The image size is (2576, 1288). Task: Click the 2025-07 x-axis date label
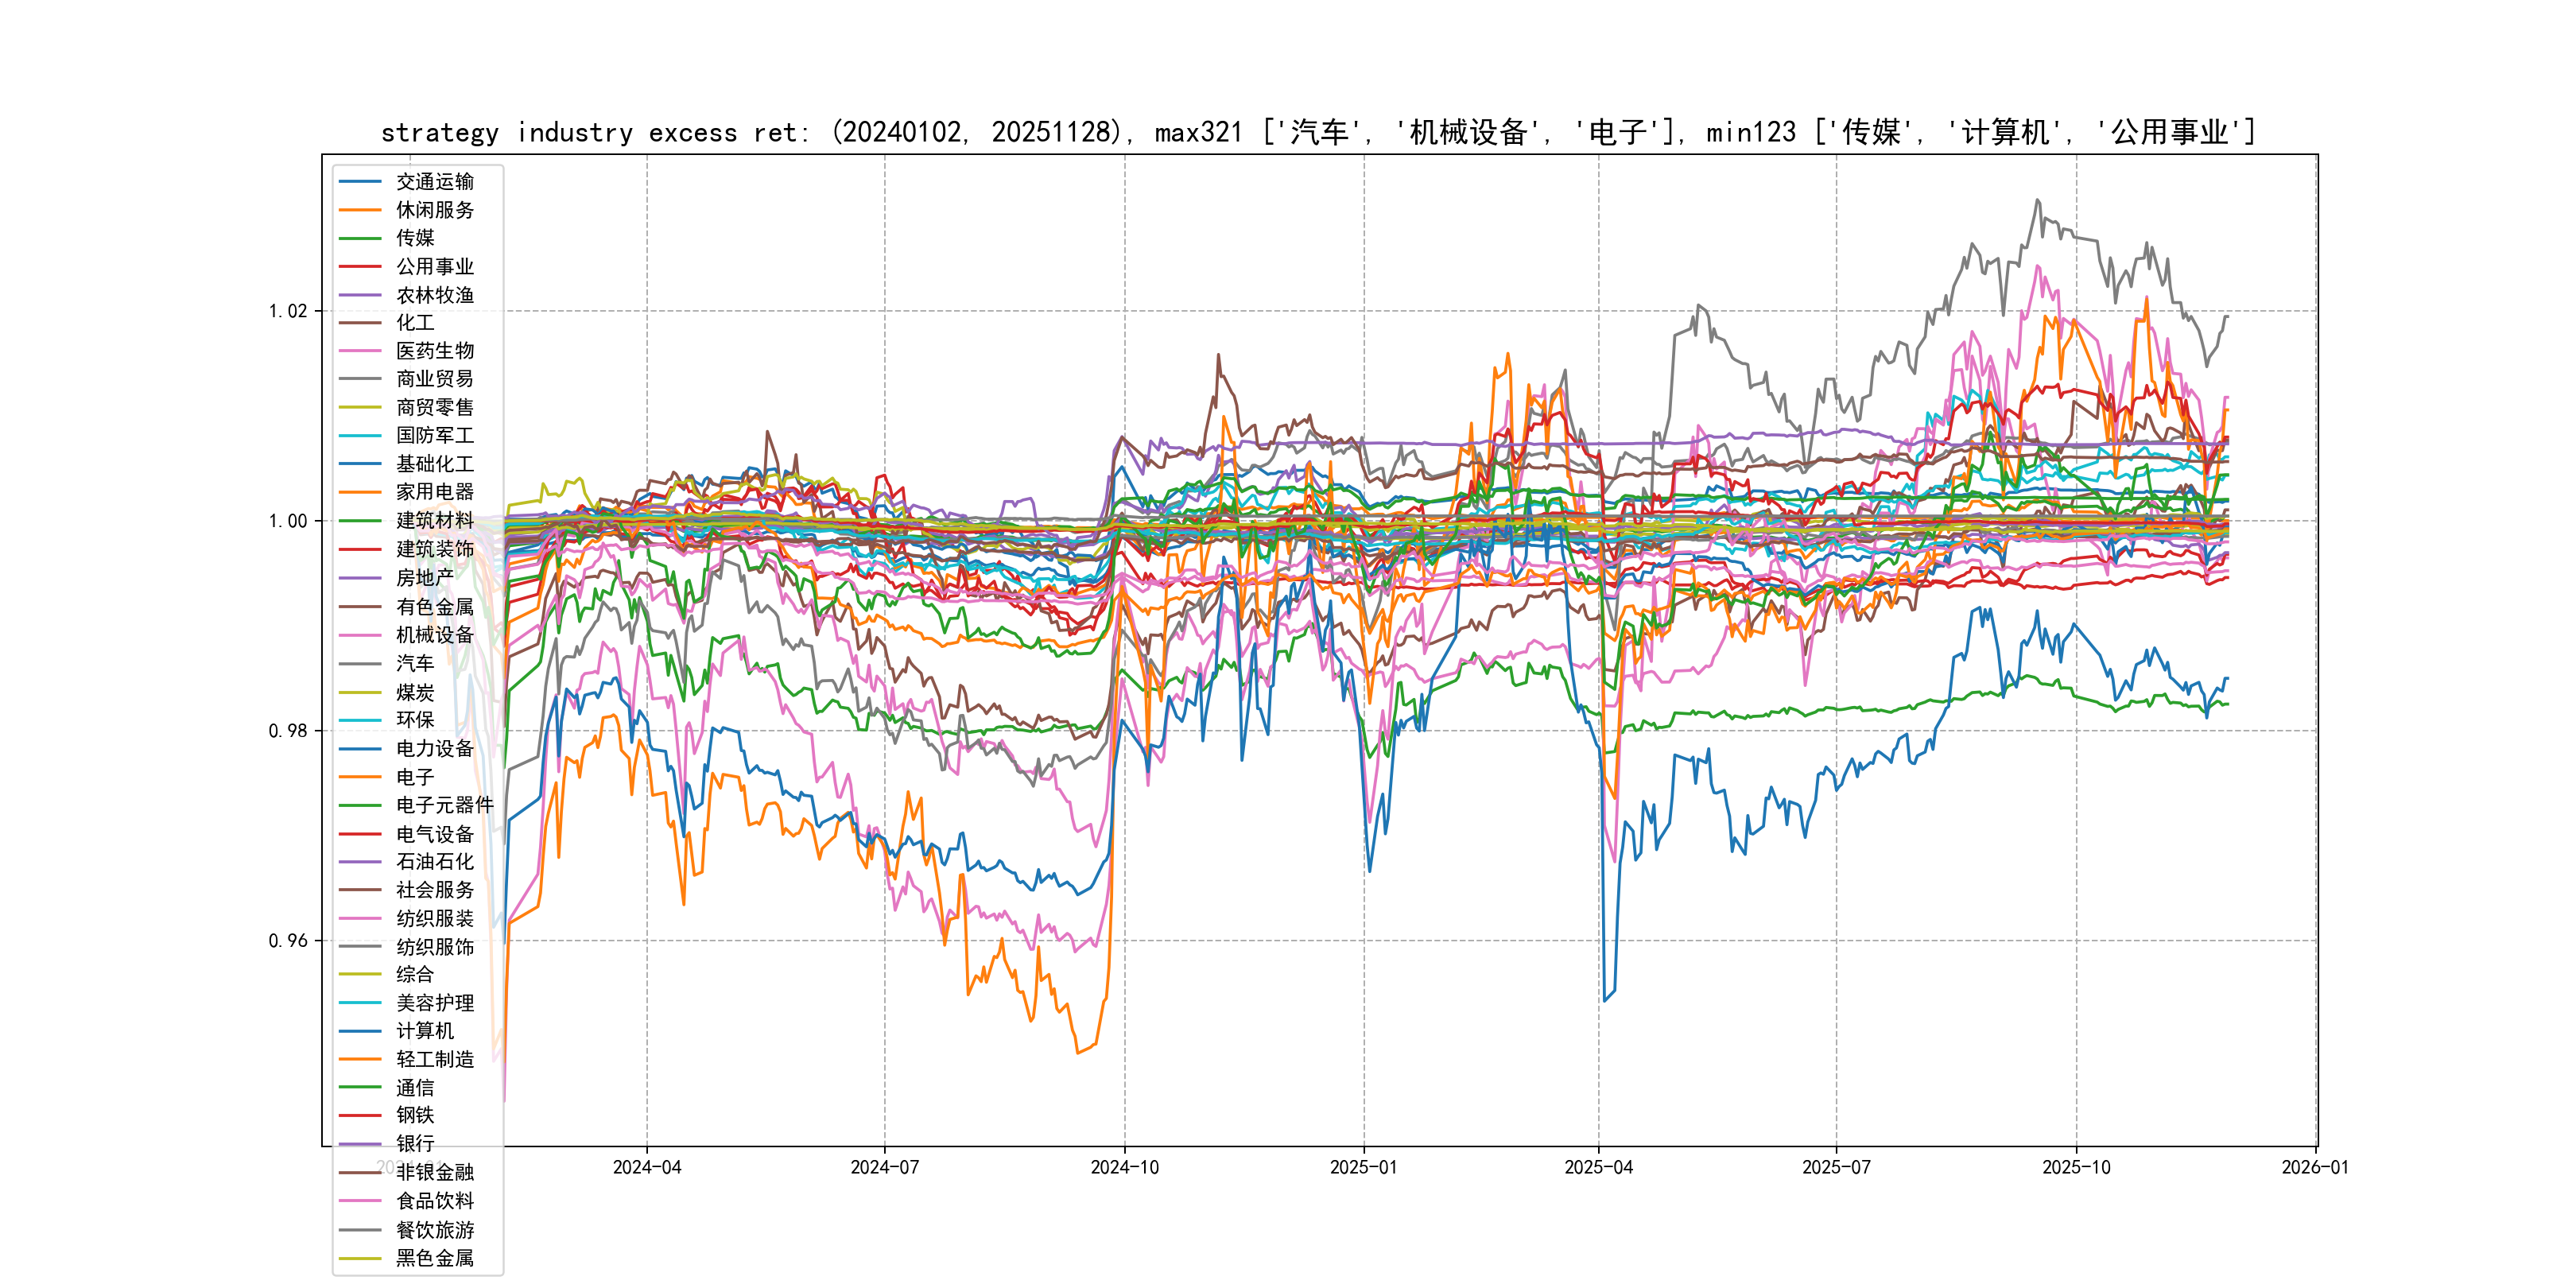pyautogui.click(x=1836, y=1168)
